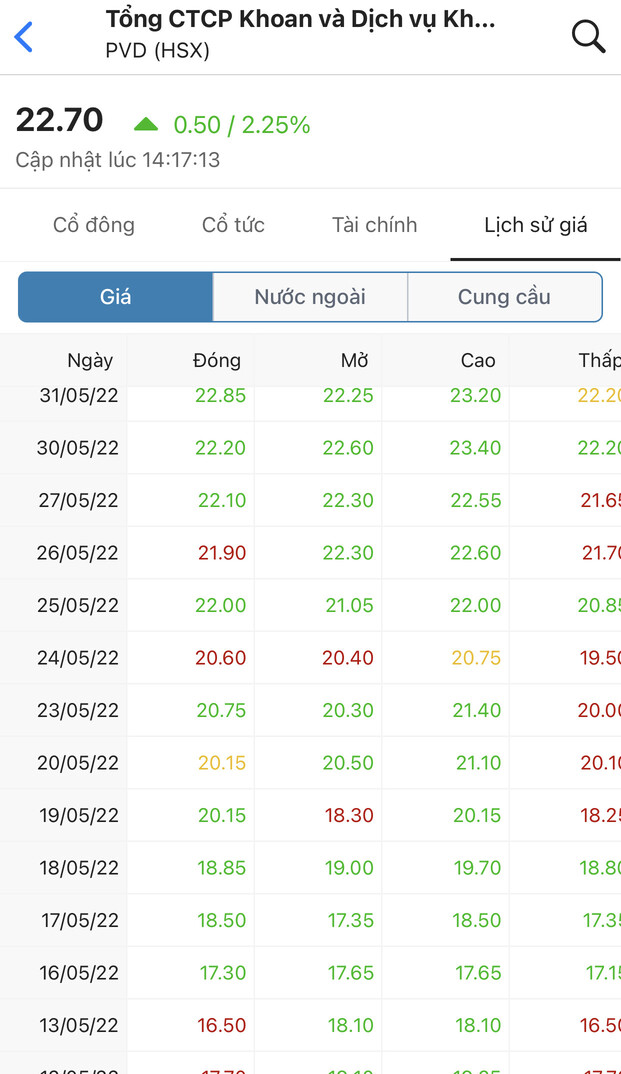Select the Giá segment
Viewport: 621px width, 1074px height.
[x=116, y=297]
